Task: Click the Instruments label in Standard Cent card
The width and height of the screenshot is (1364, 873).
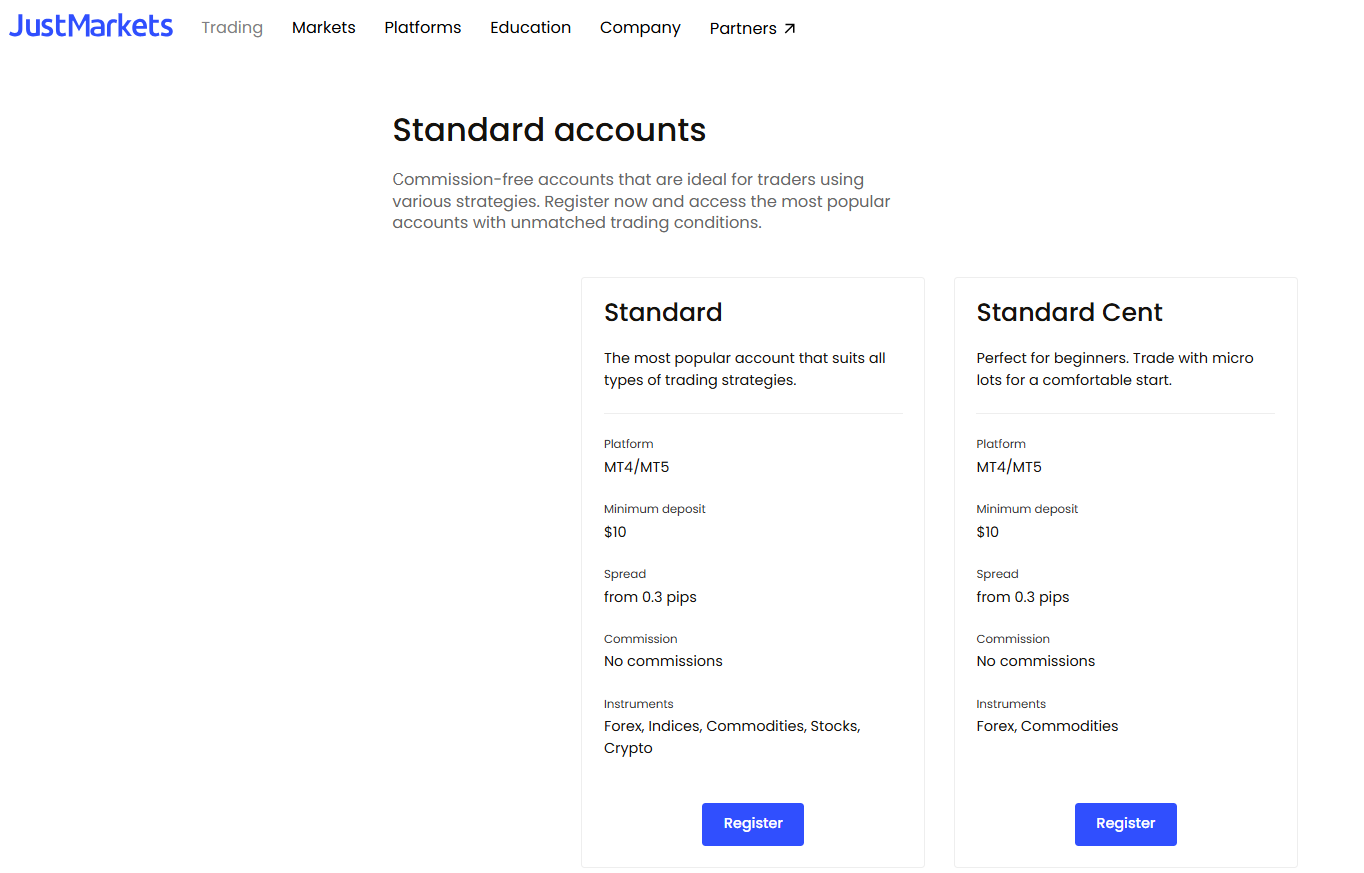Action: 1011,704
